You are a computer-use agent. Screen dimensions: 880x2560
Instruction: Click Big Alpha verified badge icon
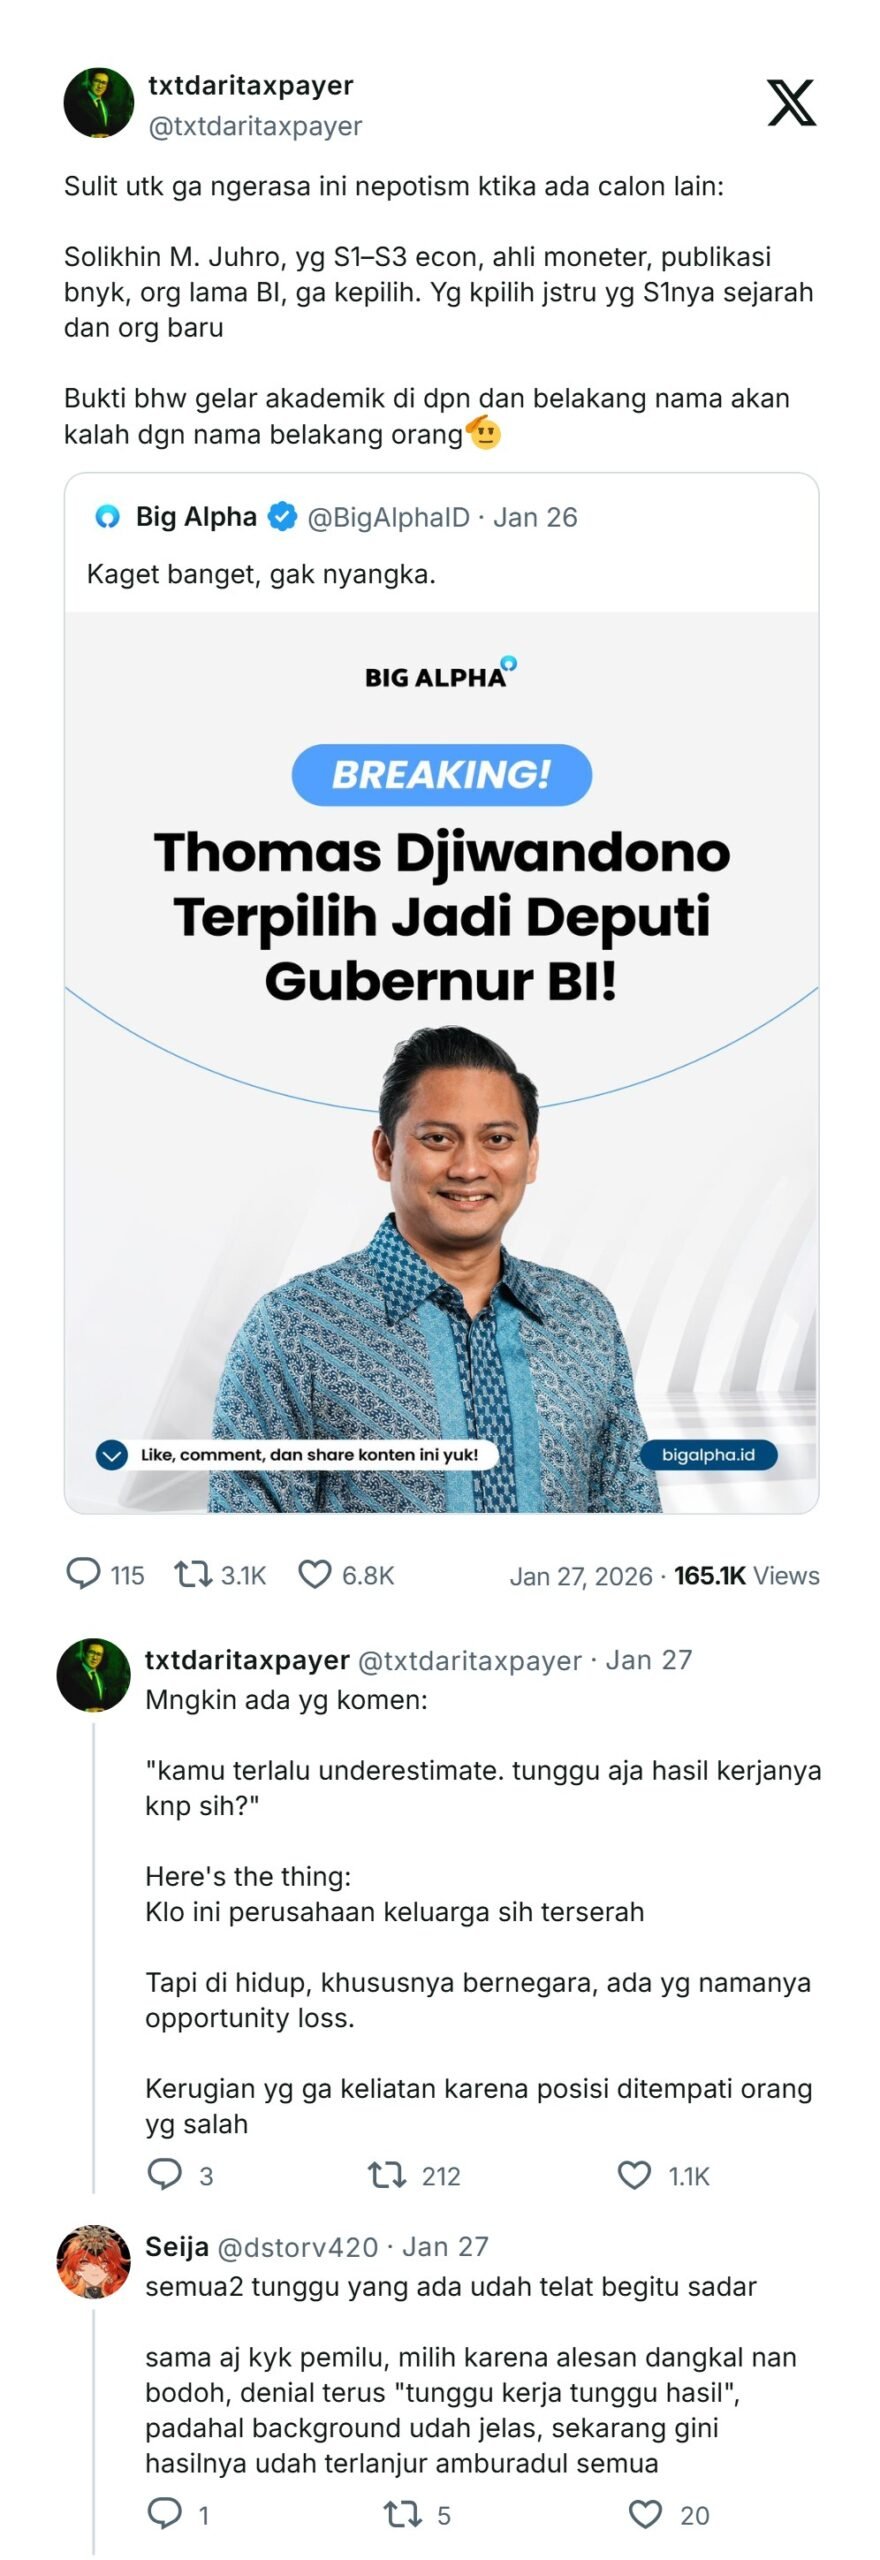(283, 517)
